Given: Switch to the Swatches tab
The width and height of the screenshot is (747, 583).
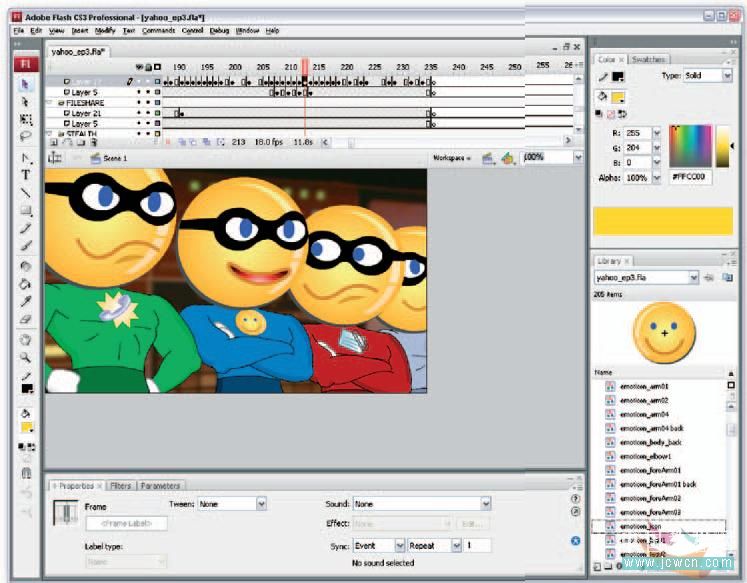Looking at the screenshot, I should (648, 60).
